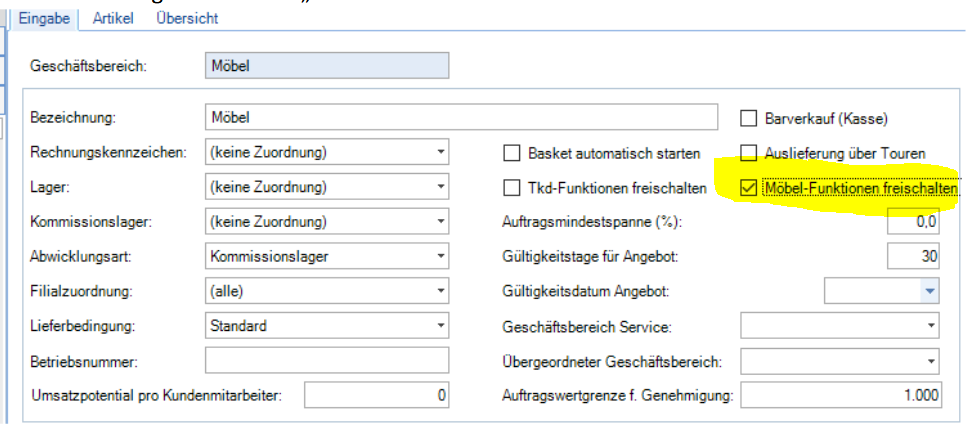Open Kommissionslager dropdown
The image size is (966, 431).
(441, 222)
